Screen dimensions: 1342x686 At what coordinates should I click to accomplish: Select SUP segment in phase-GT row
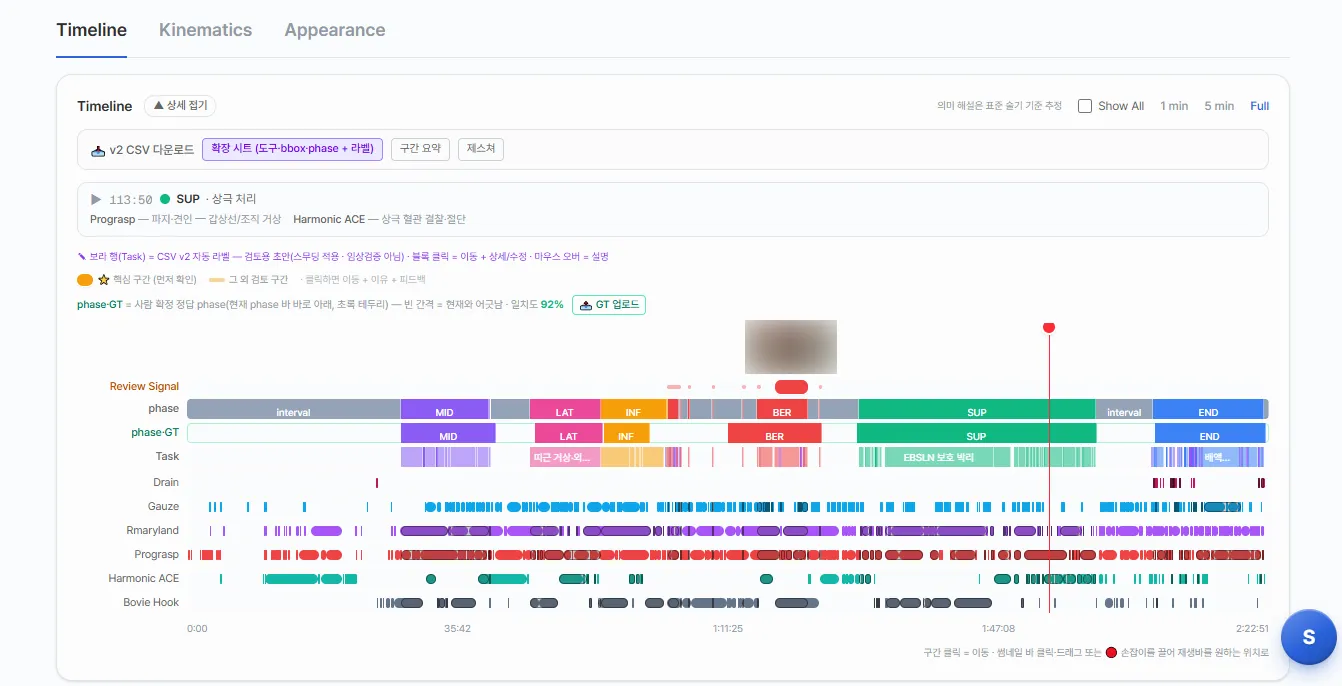click(977, 433)
